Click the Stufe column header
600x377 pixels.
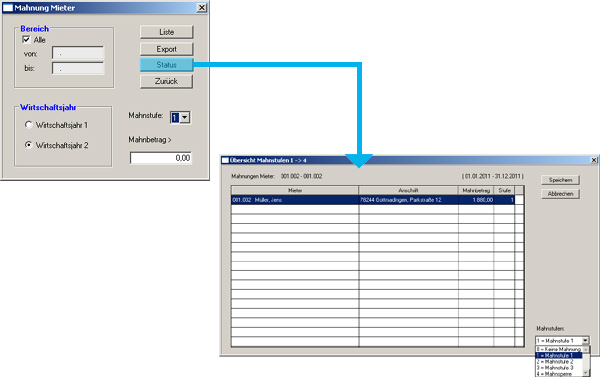click(504, 190)
